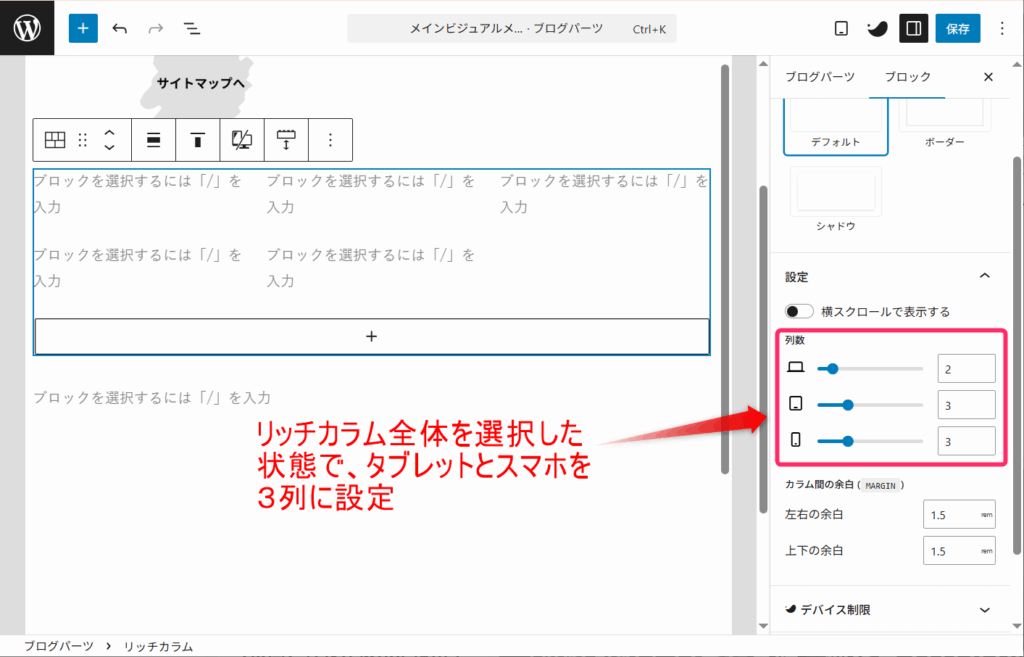Open the 上下の余白 rem unit selector

(x=987, y=551)
